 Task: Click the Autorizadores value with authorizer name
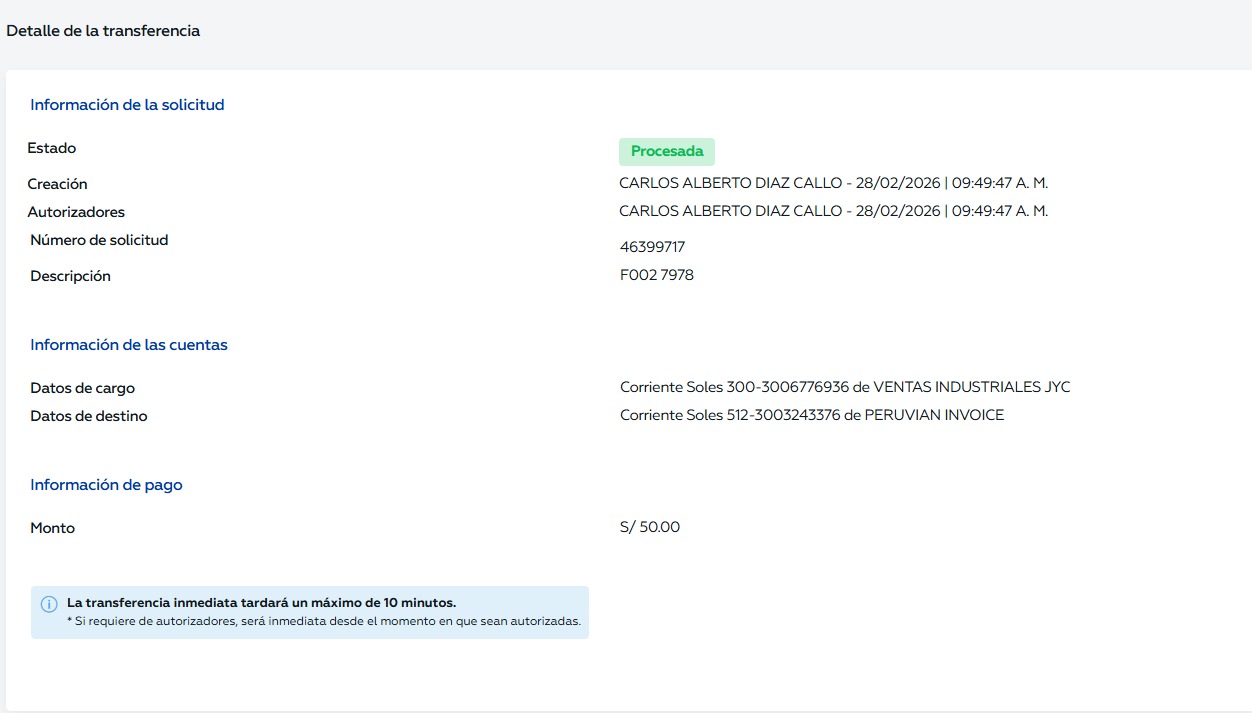pyautogui.click(x=833, y=211)
